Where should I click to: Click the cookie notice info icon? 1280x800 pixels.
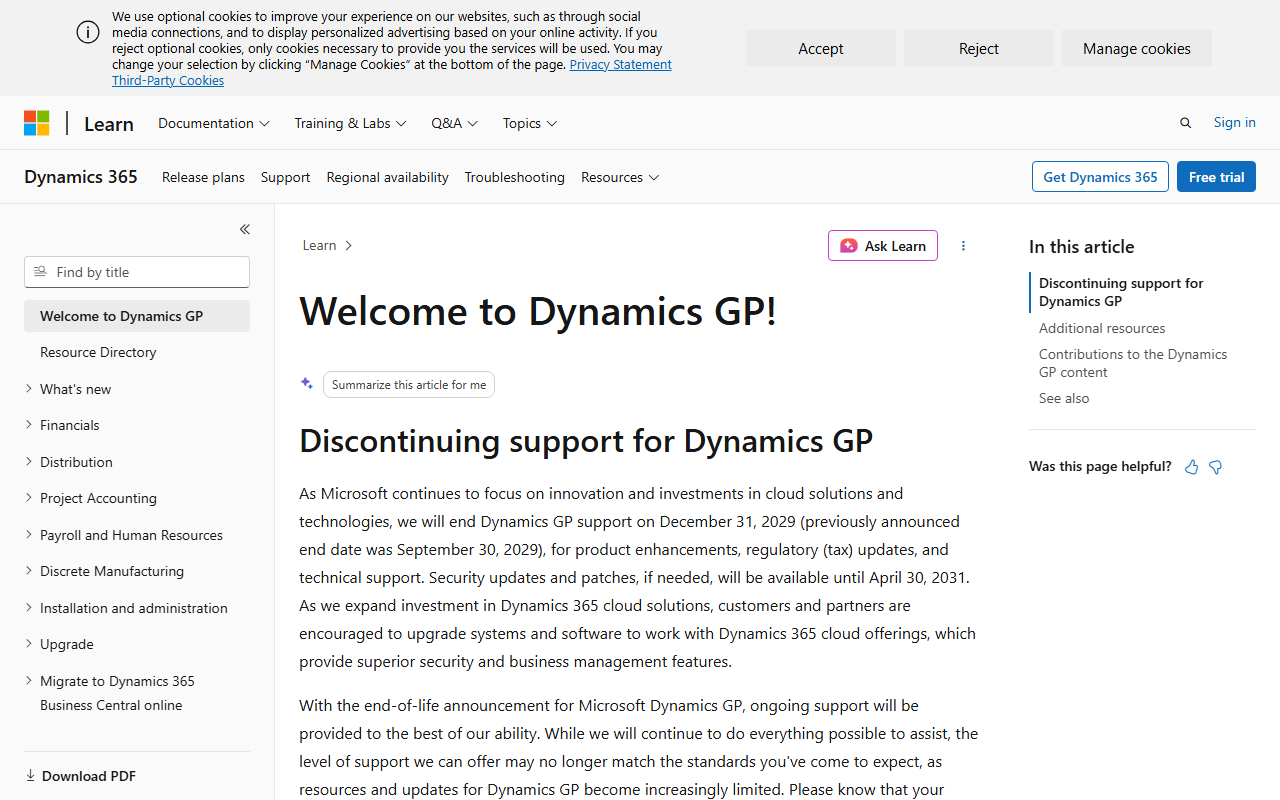[88, 32]
